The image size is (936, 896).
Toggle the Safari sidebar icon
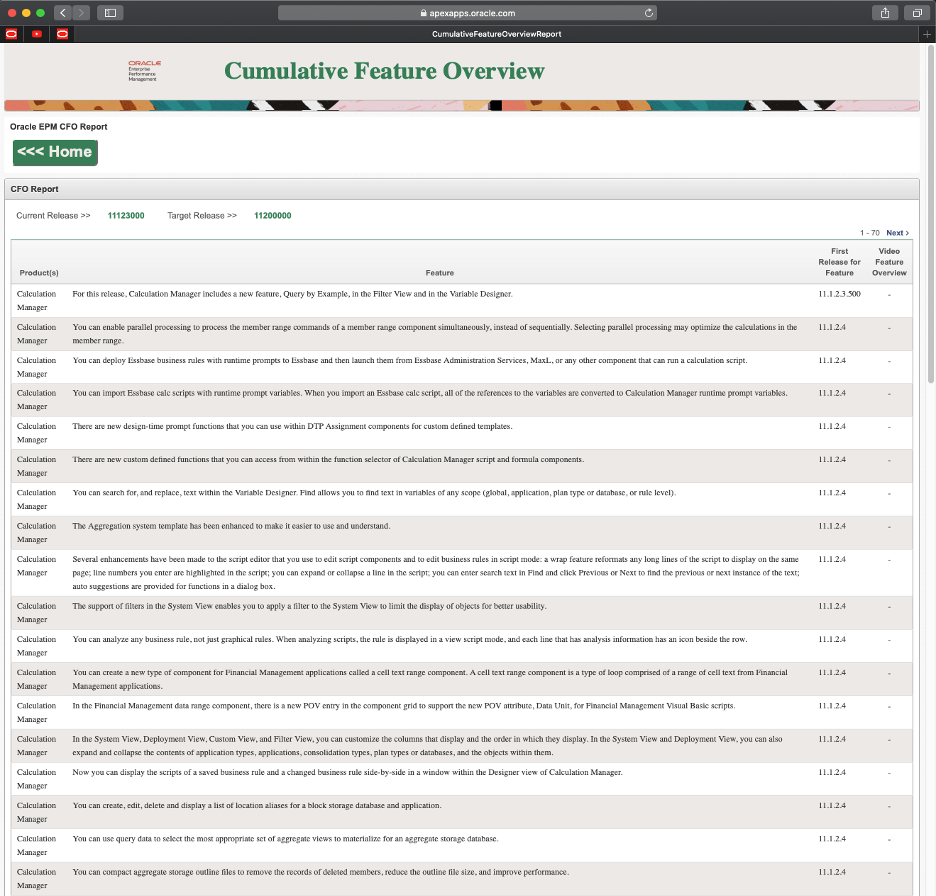tap(110, 13)
